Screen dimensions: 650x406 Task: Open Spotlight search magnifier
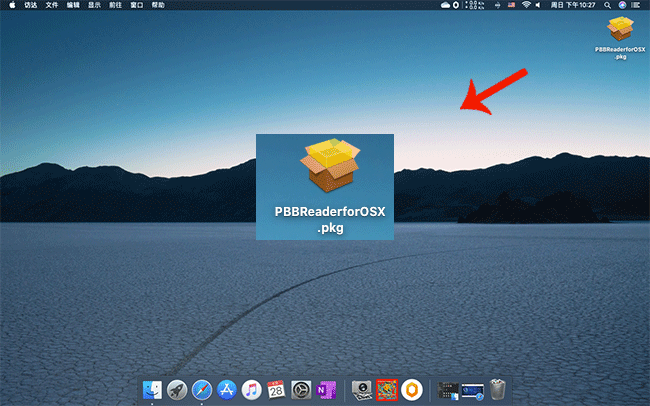tap(607, 5)
